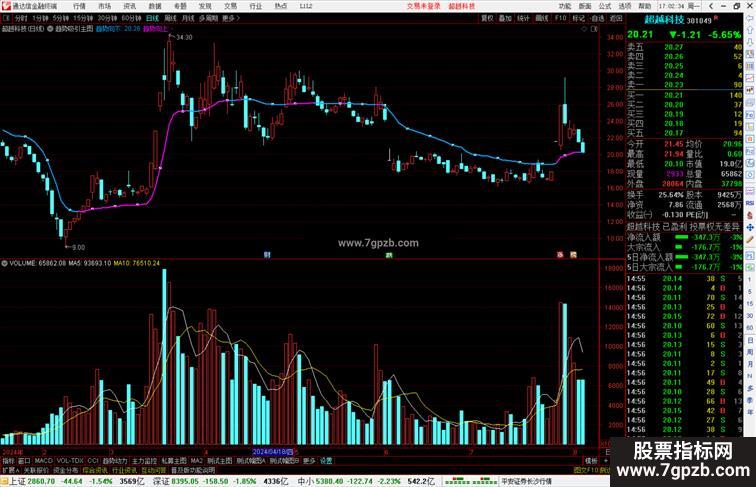Click the stock name 超越科技 heading

tap(664, 20)
